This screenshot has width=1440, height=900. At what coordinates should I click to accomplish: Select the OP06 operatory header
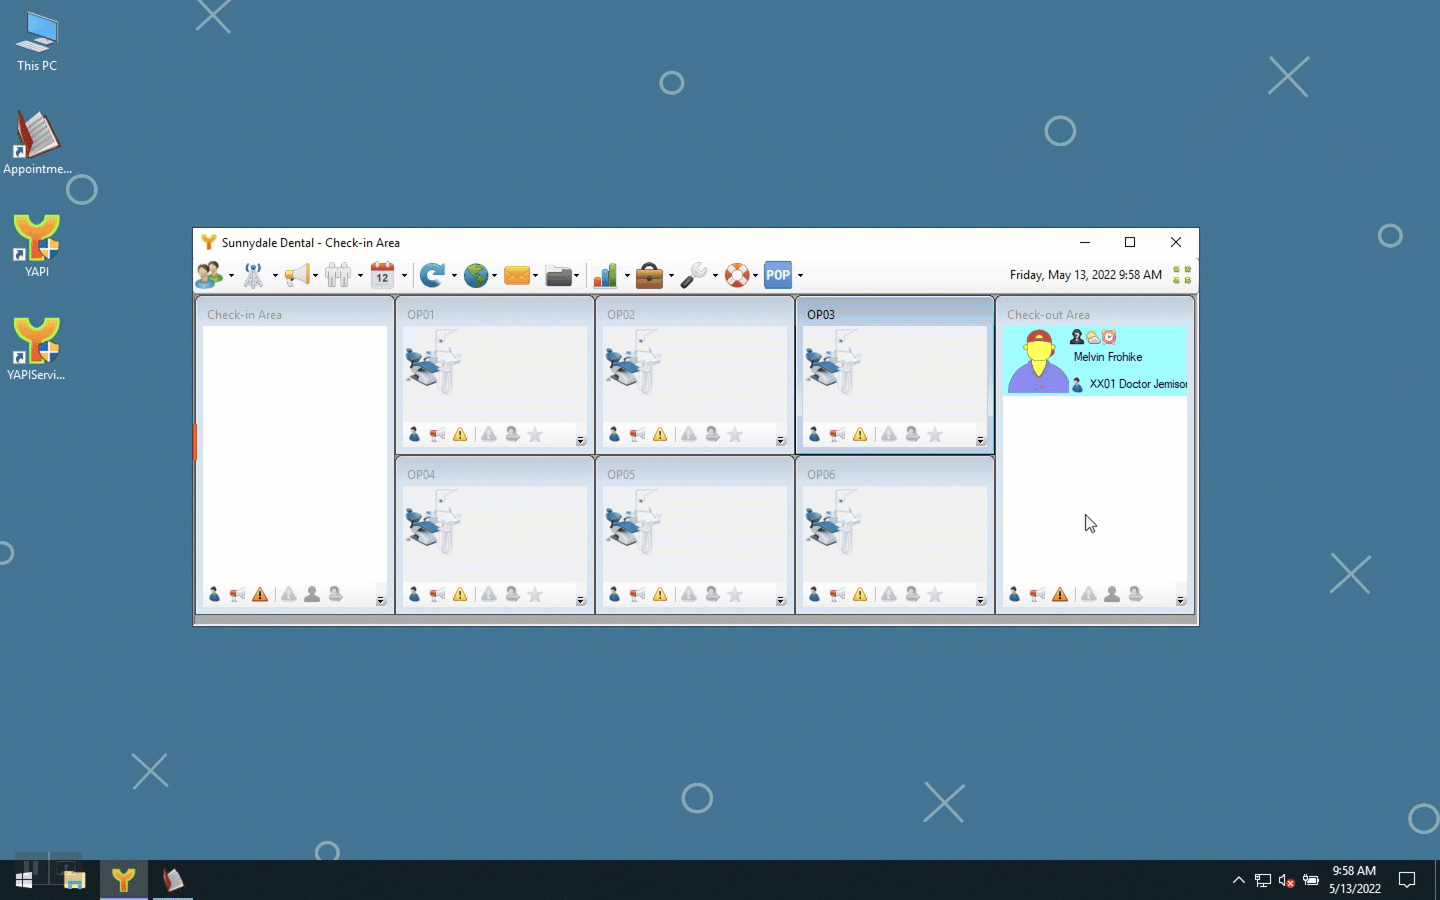[821, 474]
